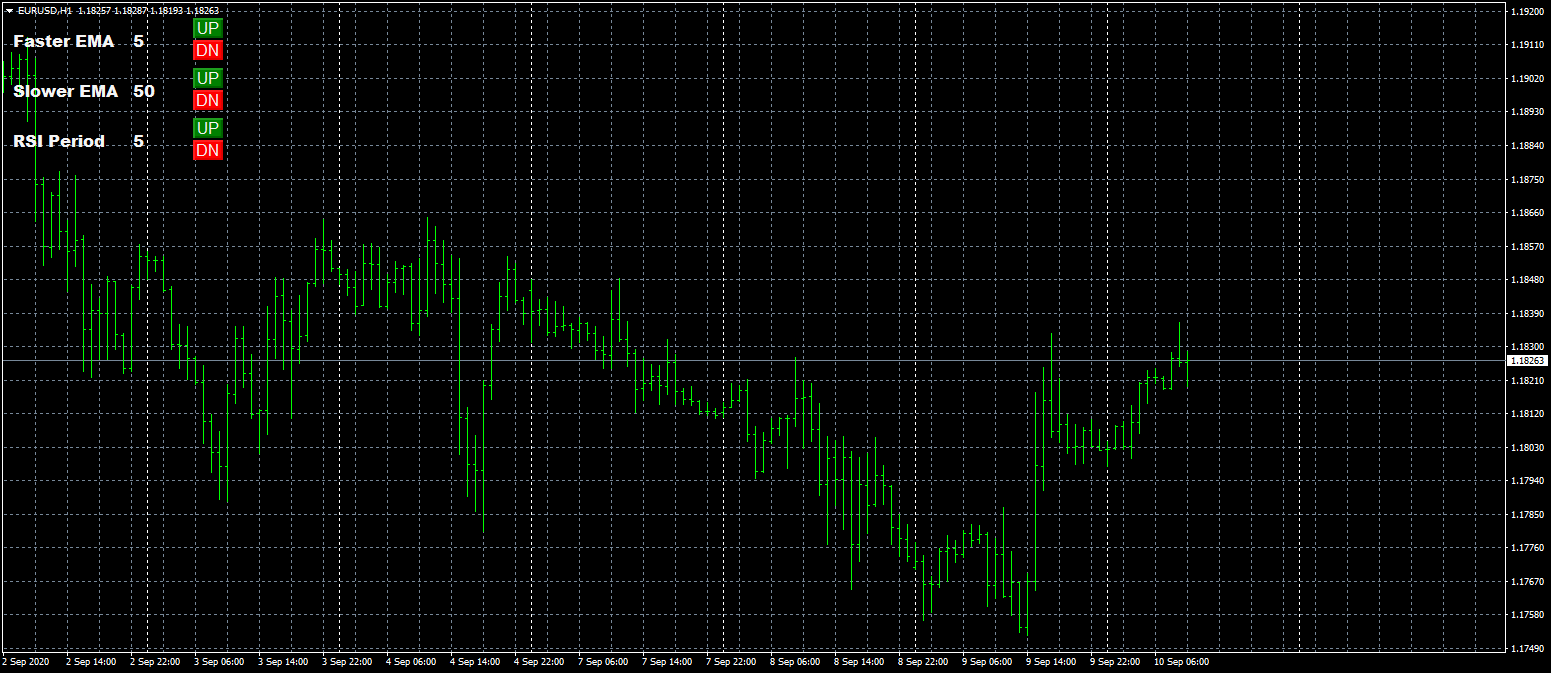1551x673 pixels.
Task: Select the Slower EMA label
Action: coord(66,91)
